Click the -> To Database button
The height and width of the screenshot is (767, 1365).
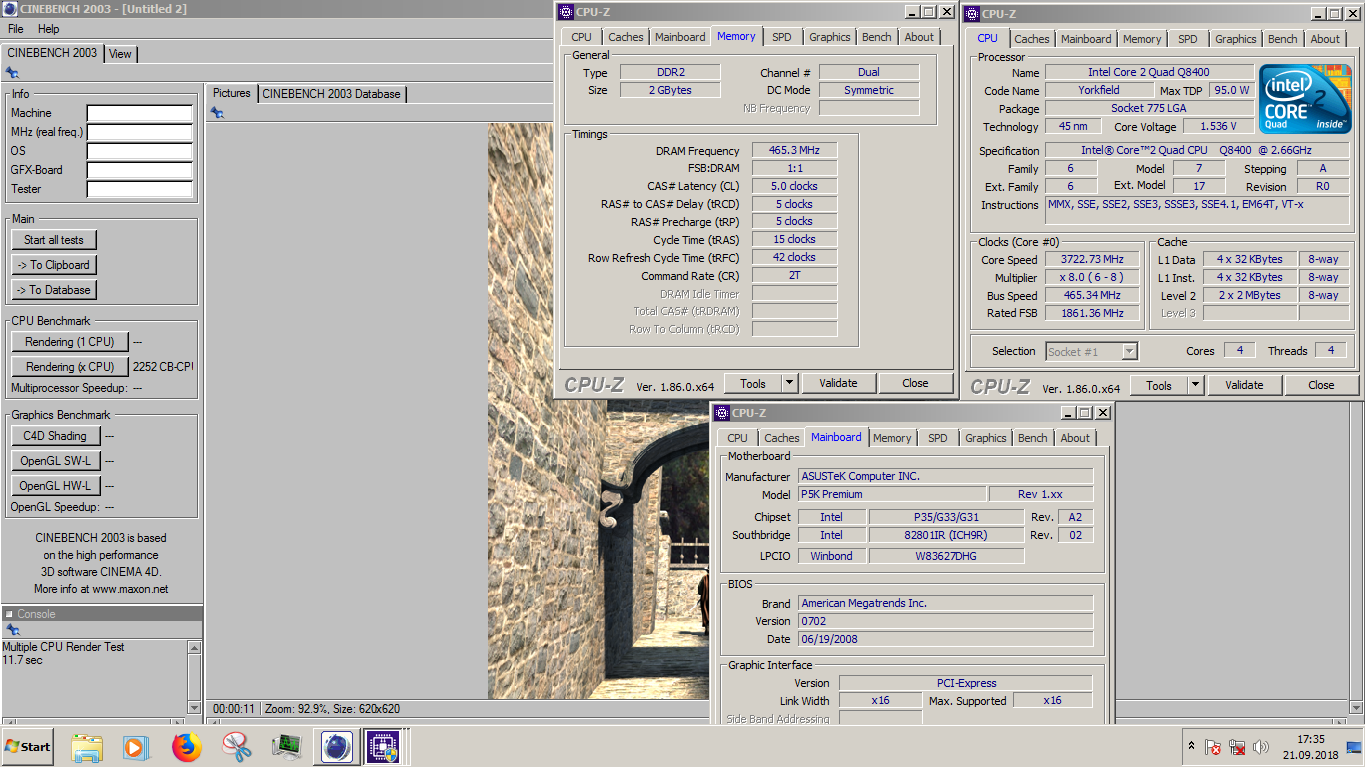(x=54, y=290)
